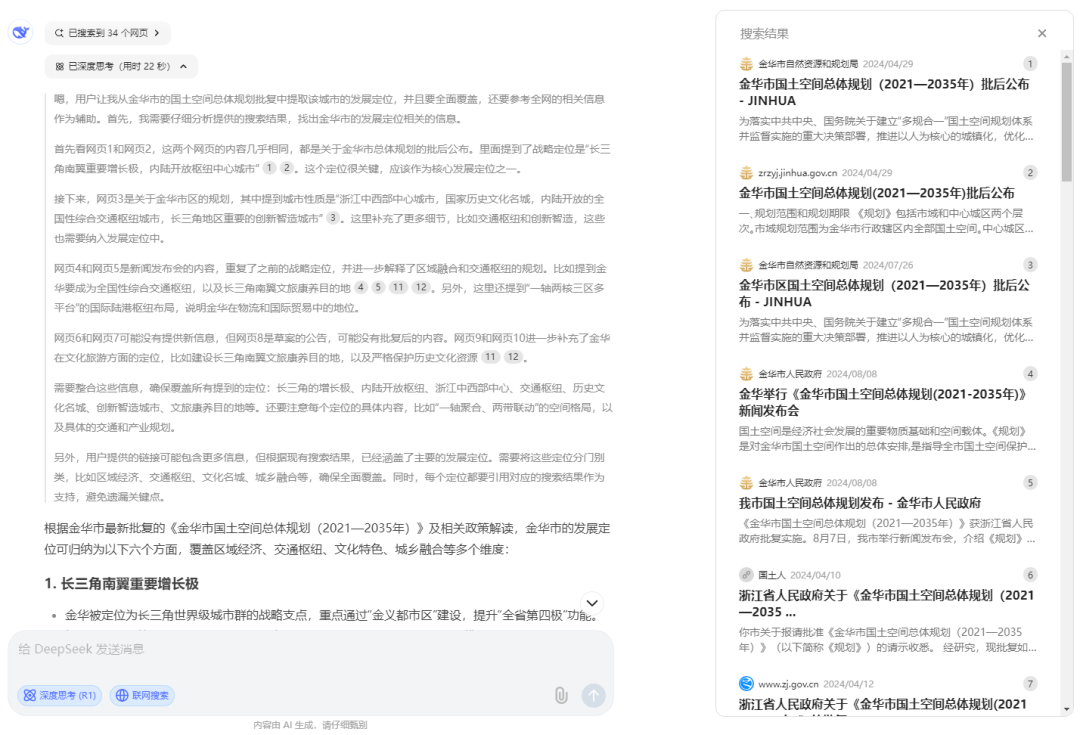This screenshot has height=735, width=1080.
Task: Click the deep-think icon in the 已深度思考 chip
Action: pyautogui.click(x=59, y=66)
